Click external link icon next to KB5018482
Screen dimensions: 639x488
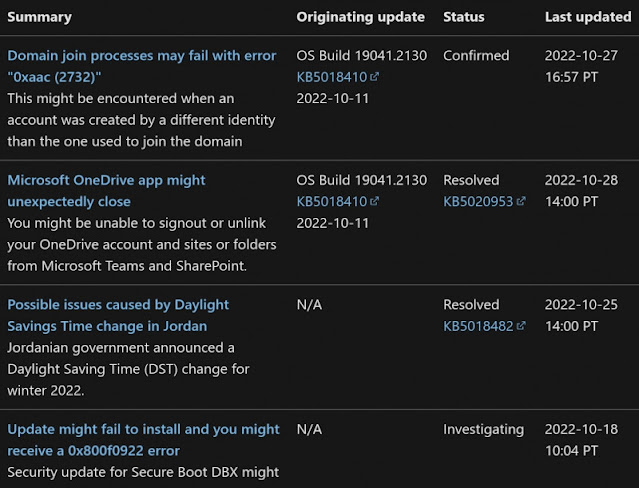(520, 326)
